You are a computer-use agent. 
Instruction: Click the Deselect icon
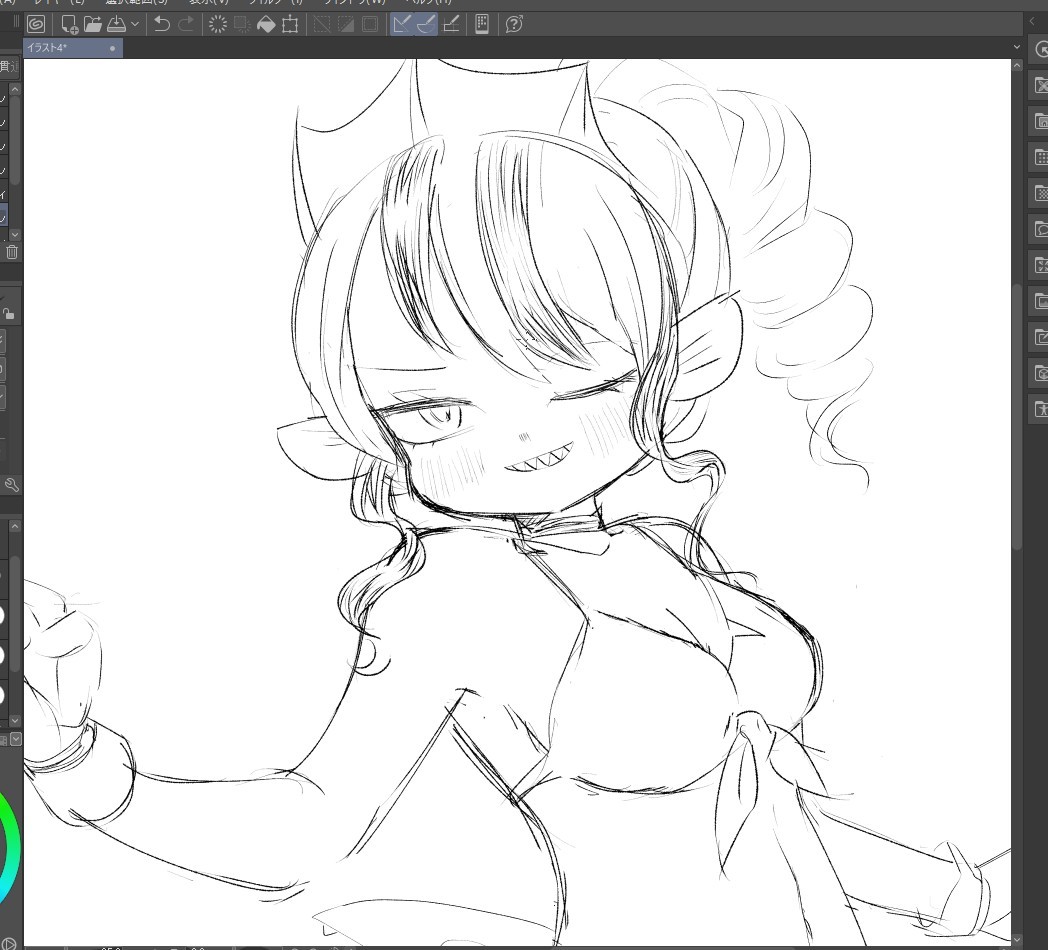click(x=322, y=25)
